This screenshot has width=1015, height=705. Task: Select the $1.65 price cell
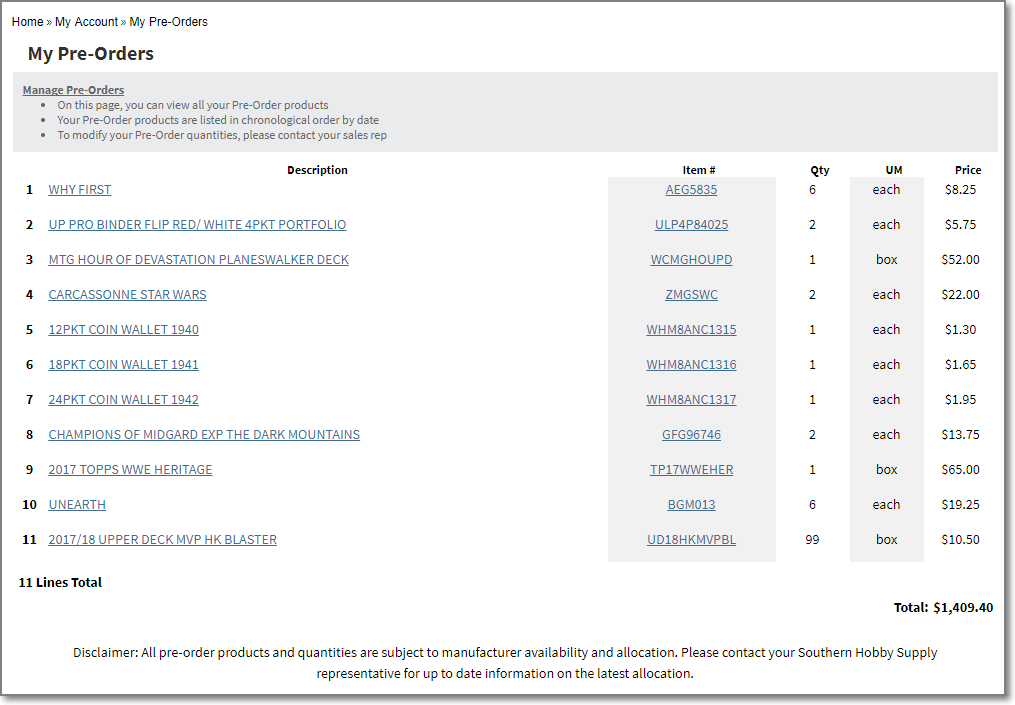click(961, 364)
